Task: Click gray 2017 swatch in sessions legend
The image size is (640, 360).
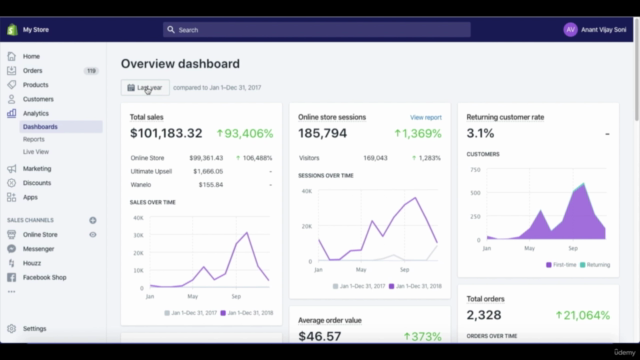Action: click(336, 287)
